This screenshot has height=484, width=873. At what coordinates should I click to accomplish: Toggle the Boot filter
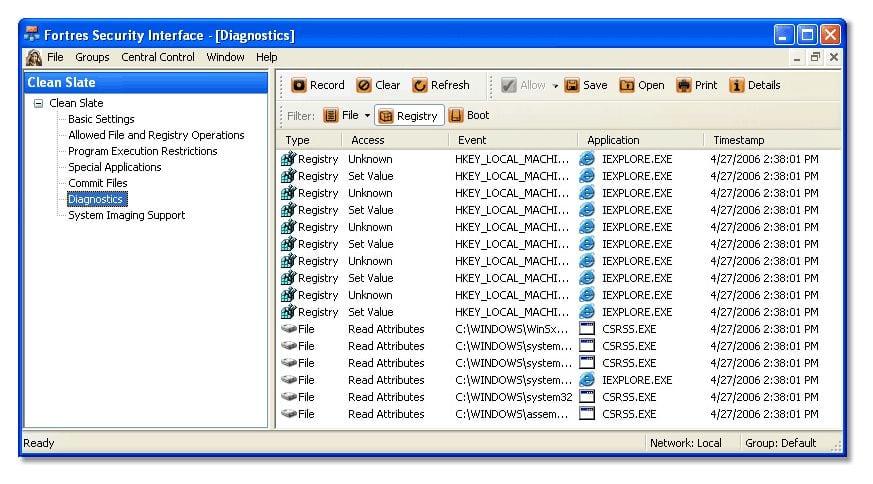(469, 115)
